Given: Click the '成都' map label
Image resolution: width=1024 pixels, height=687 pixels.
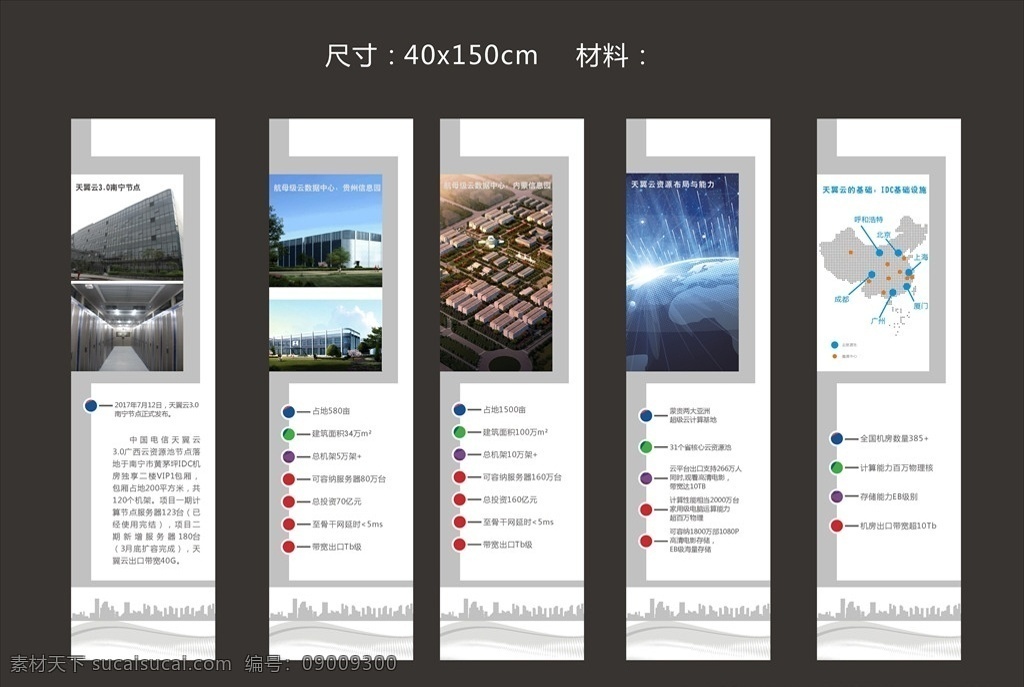Looking at the screenshot, I should click(x=842, y=299).
